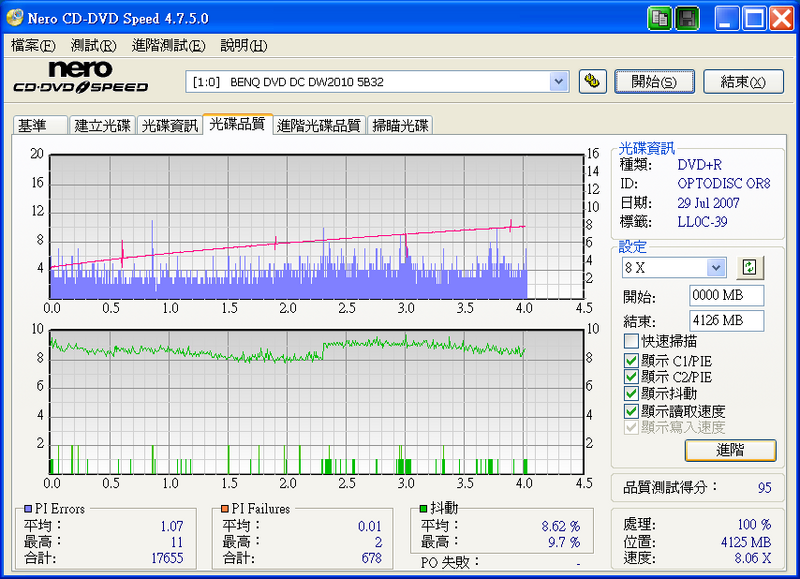Click the green jitter (抖動) legend square
The image size is (800, 579).
click(423, 508)
